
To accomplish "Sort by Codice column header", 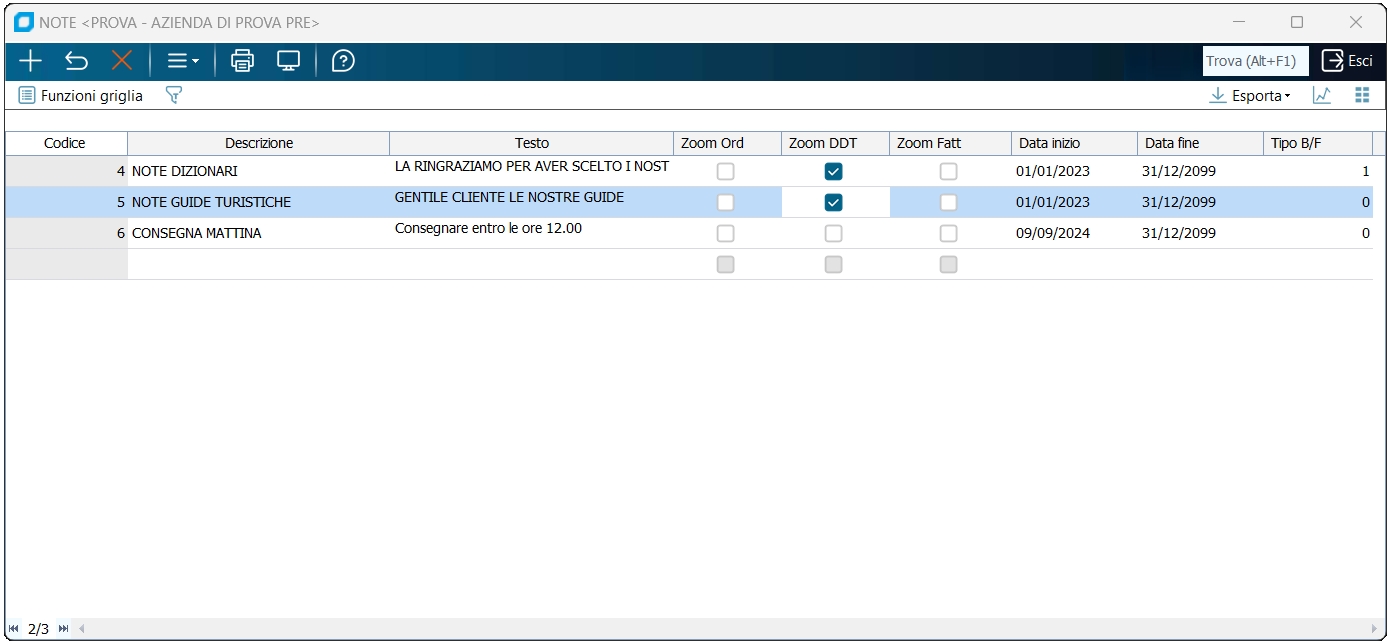I will [x=66, y=143].
